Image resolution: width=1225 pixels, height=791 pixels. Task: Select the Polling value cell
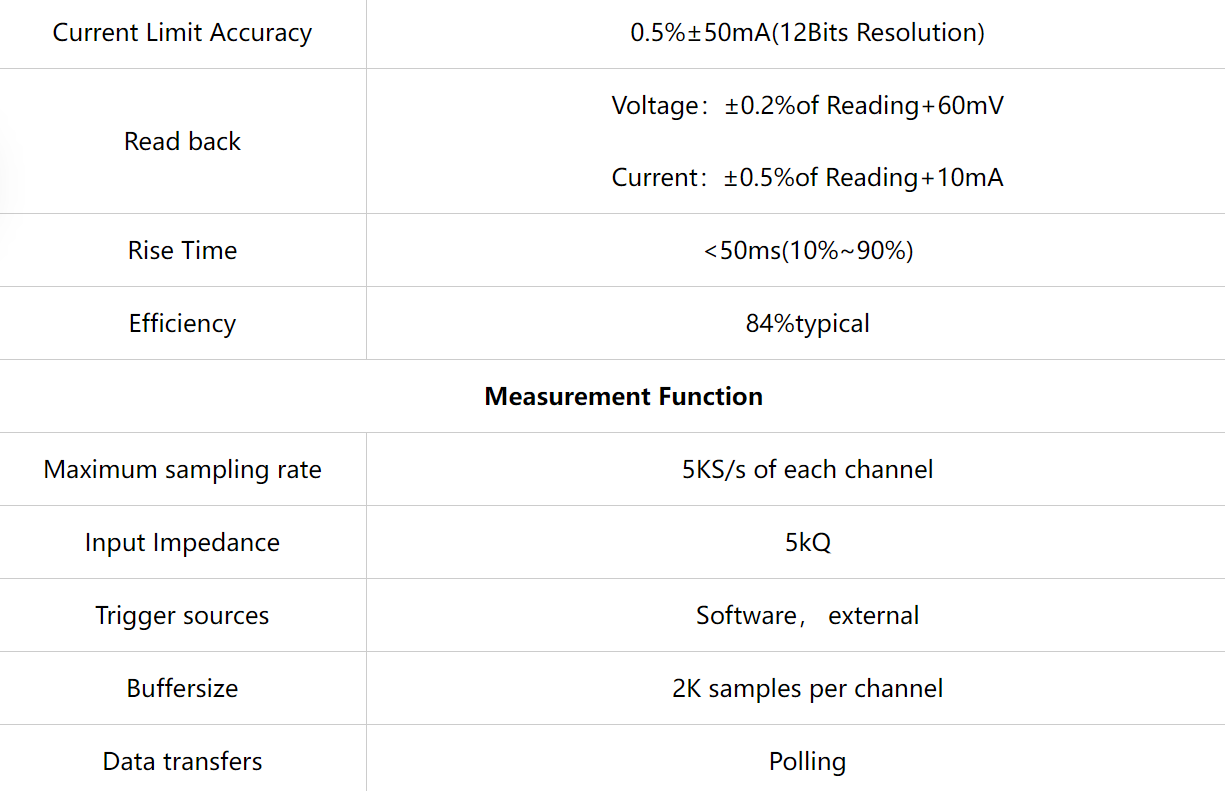pos(807,761)
